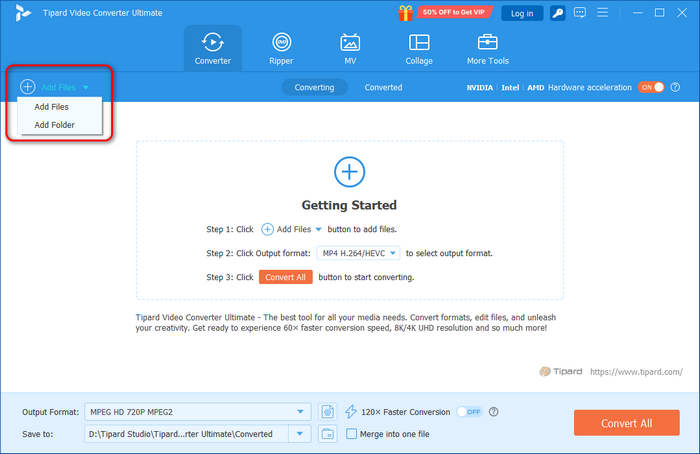The width and height of the screenshot is (700, 454).
Task: Open the feedback chat icon
Action: pos(580,12)
